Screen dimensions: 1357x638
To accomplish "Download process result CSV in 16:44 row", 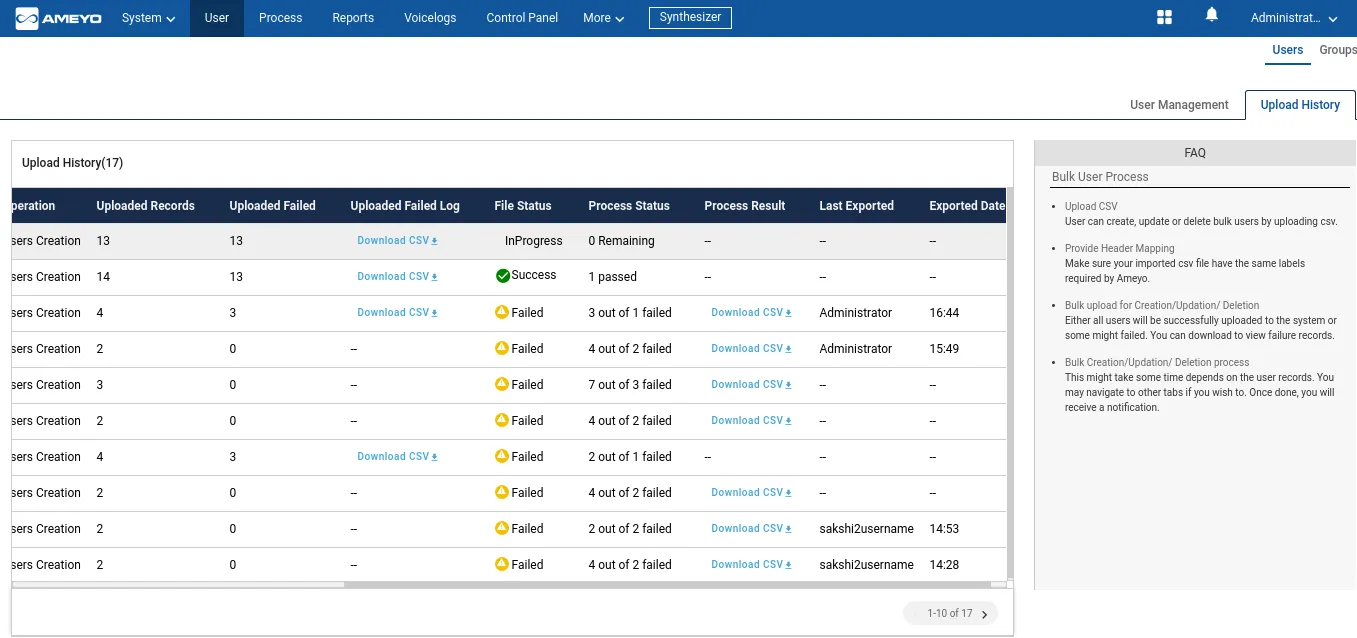I will 751,313.
